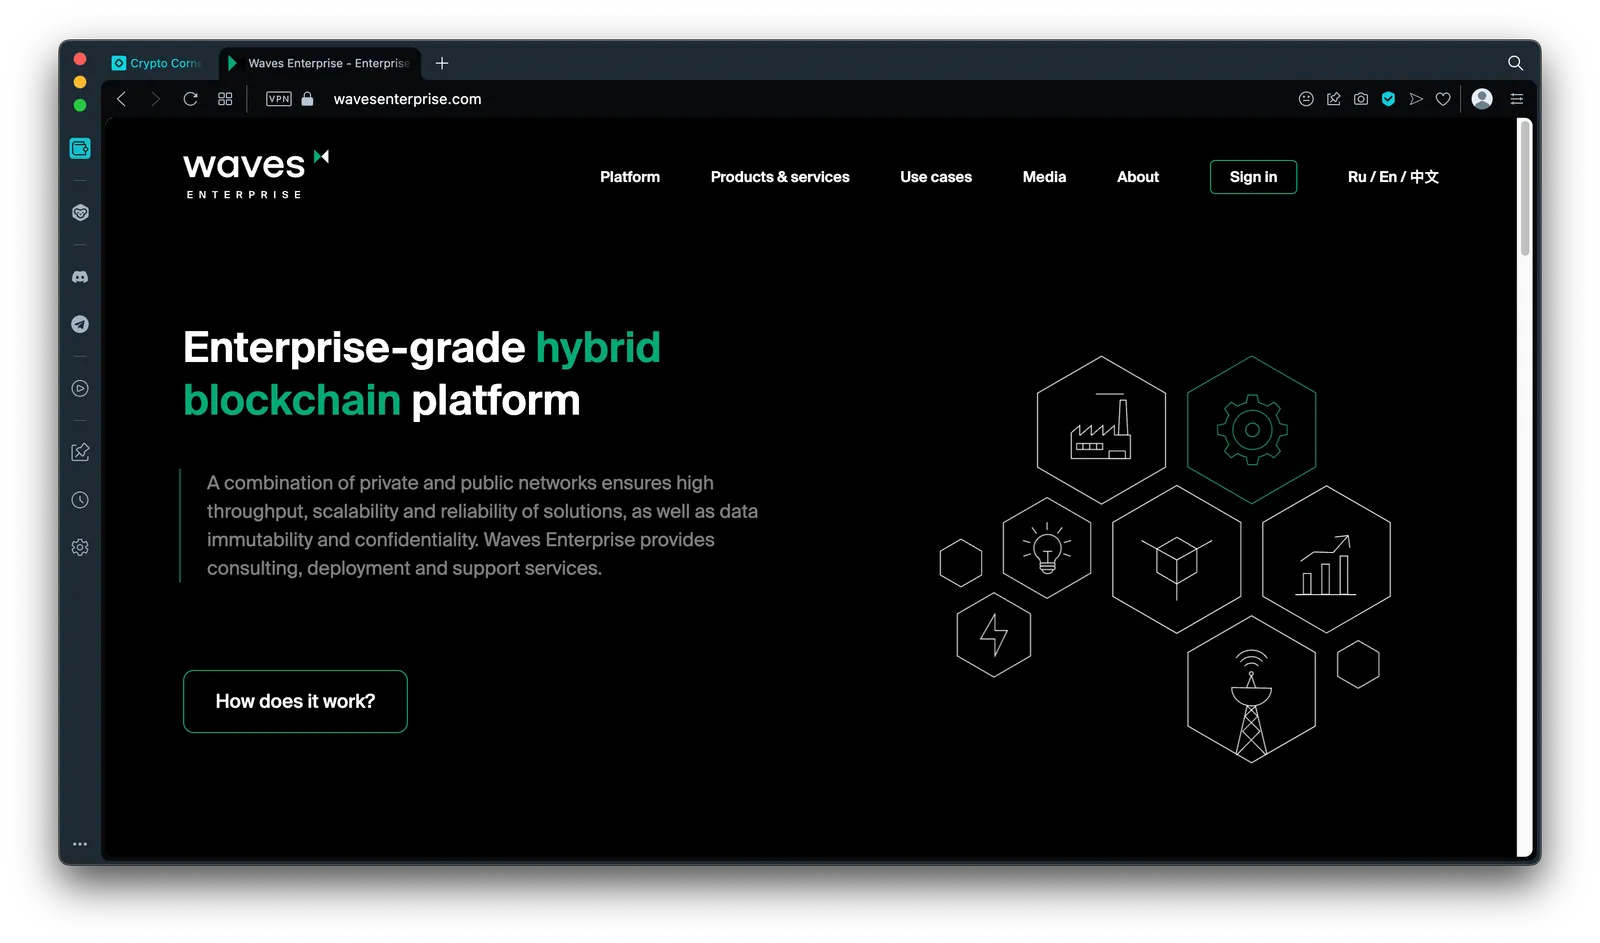This screenshot has width=1600, height=943.
Task: Reload the current page
Action: pos(190,99)
